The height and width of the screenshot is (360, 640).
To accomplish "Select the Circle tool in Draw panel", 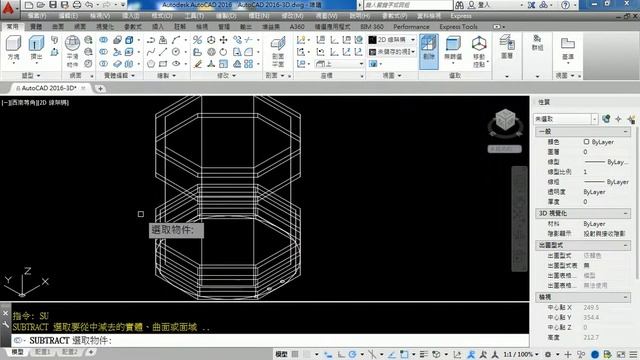I will [176, 52].
